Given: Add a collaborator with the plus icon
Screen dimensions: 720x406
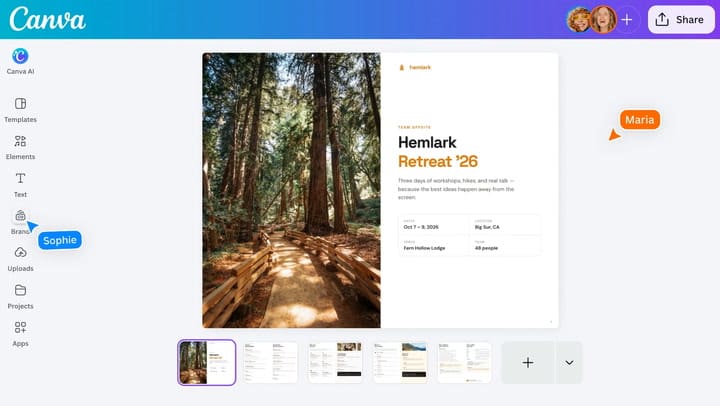Looking at the screenshot, I should tap(627, 20).
